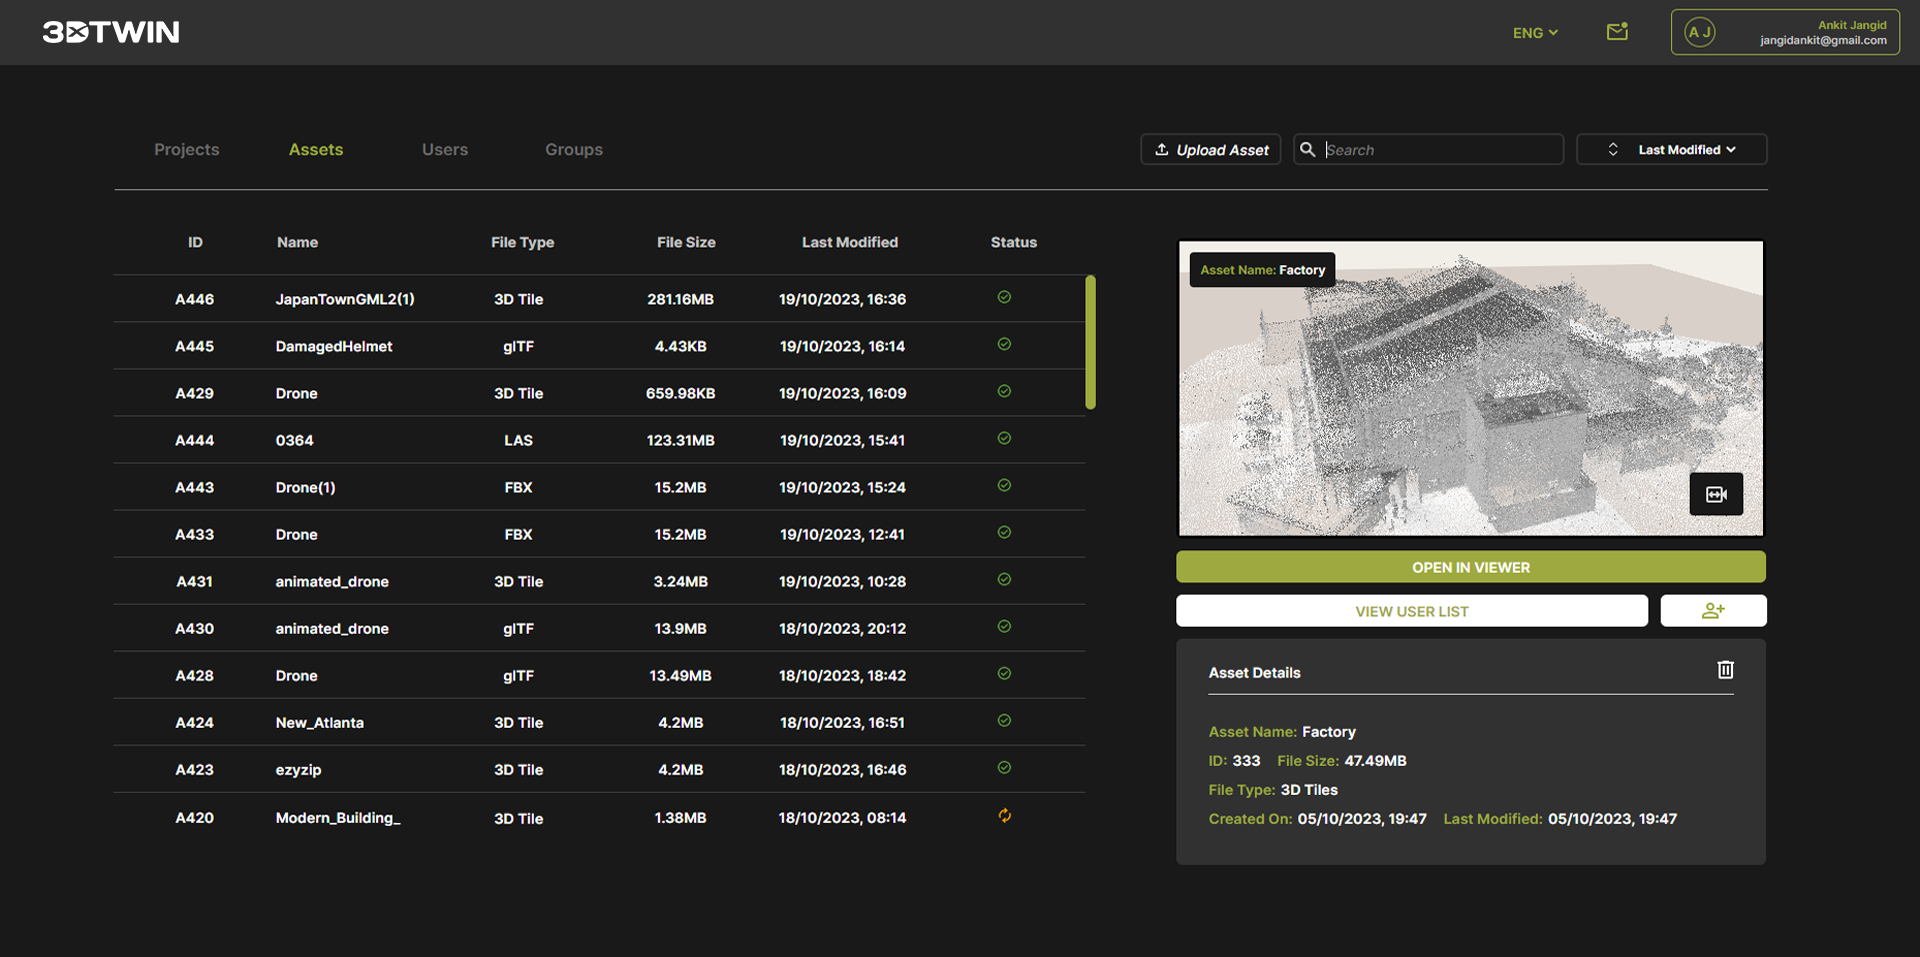Select the Modern_Building_ asset name
Viewport: 1920px width, 957px height.
(338, 818)
